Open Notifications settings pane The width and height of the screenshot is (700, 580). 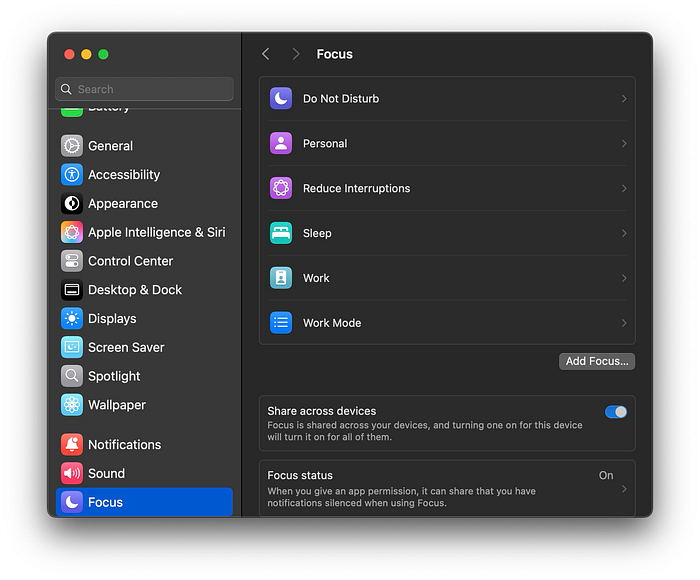pos(144,444)
